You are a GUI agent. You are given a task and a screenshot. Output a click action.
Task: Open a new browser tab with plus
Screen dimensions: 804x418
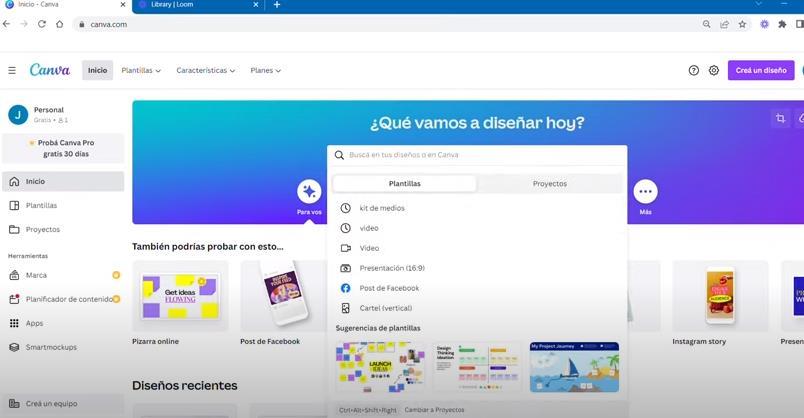coord(277,5)
